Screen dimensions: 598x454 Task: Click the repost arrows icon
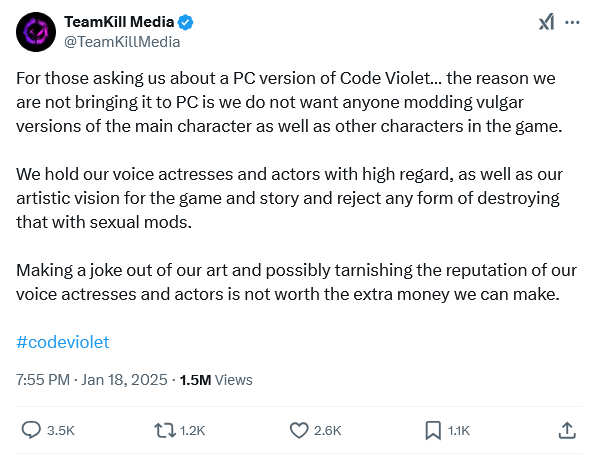click(x=165, y=430)
